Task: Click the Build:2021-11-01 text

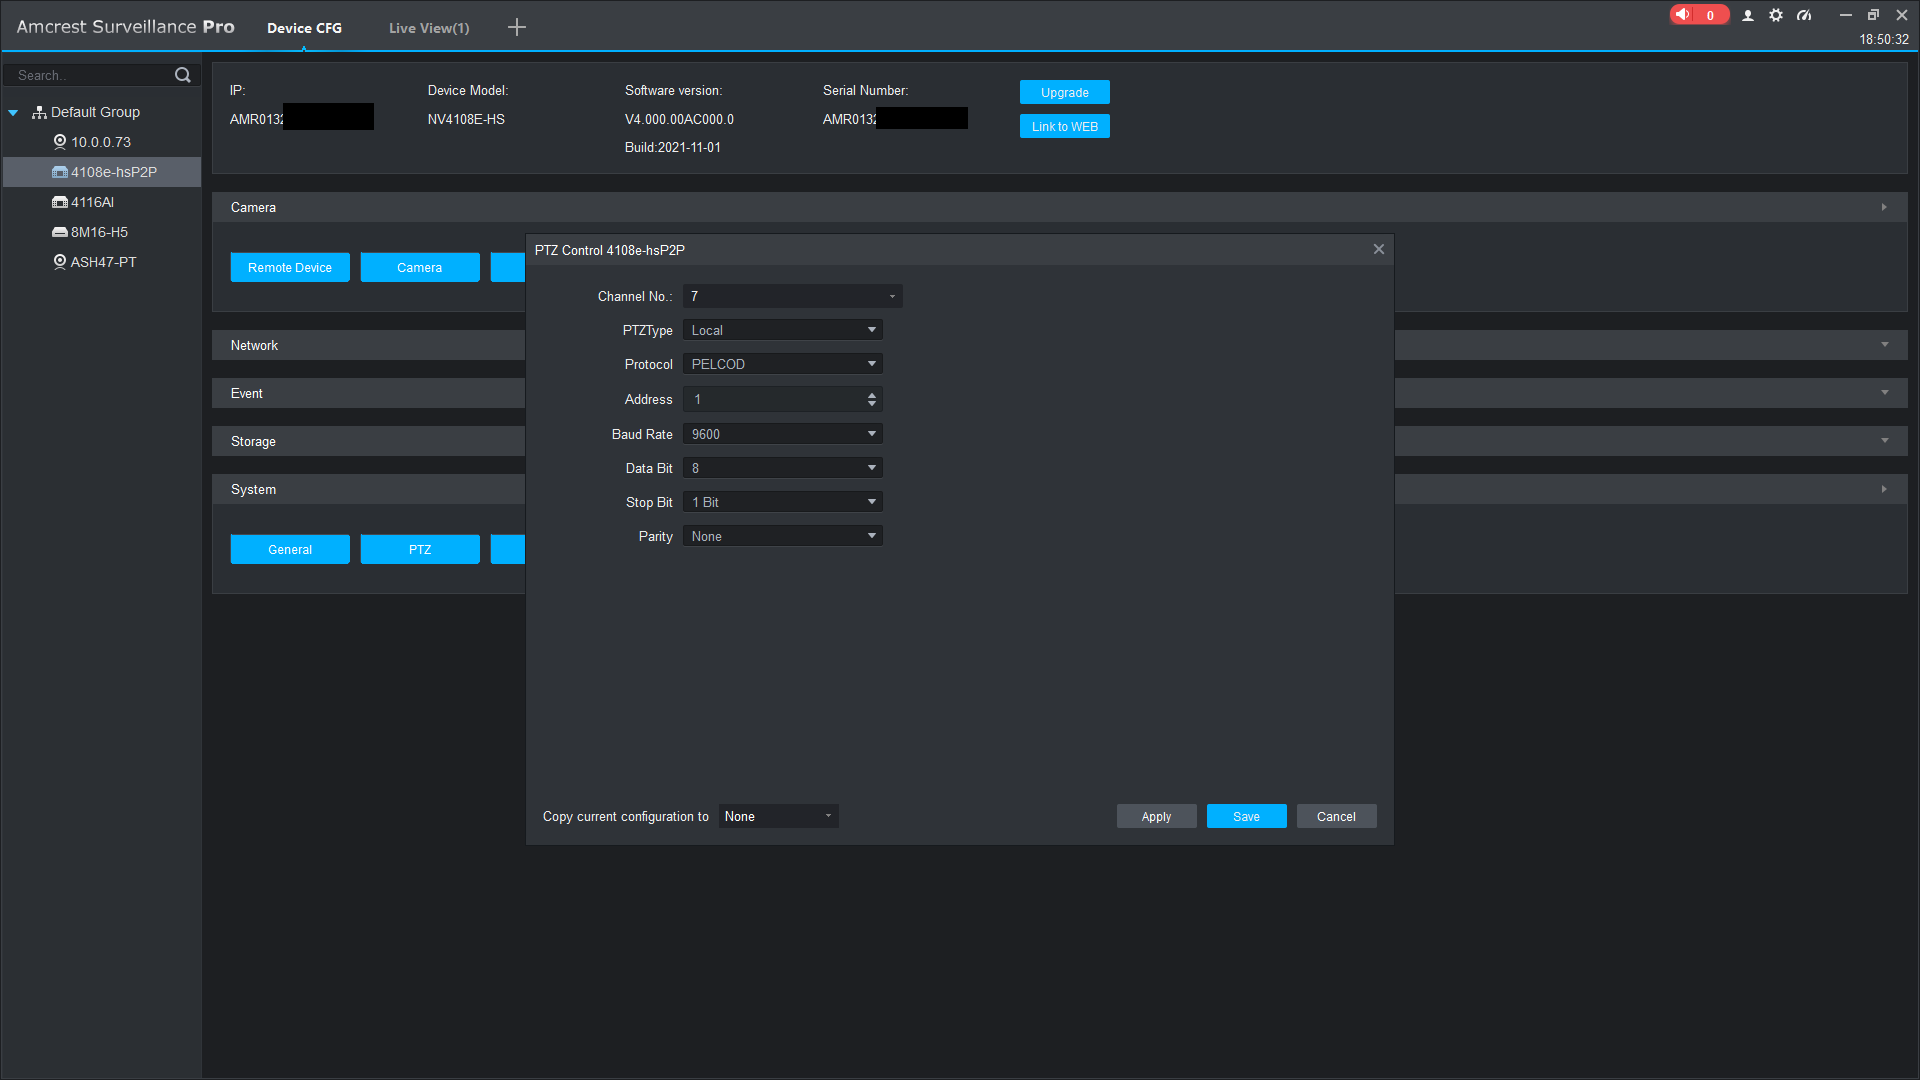Action: coord(672,147)
